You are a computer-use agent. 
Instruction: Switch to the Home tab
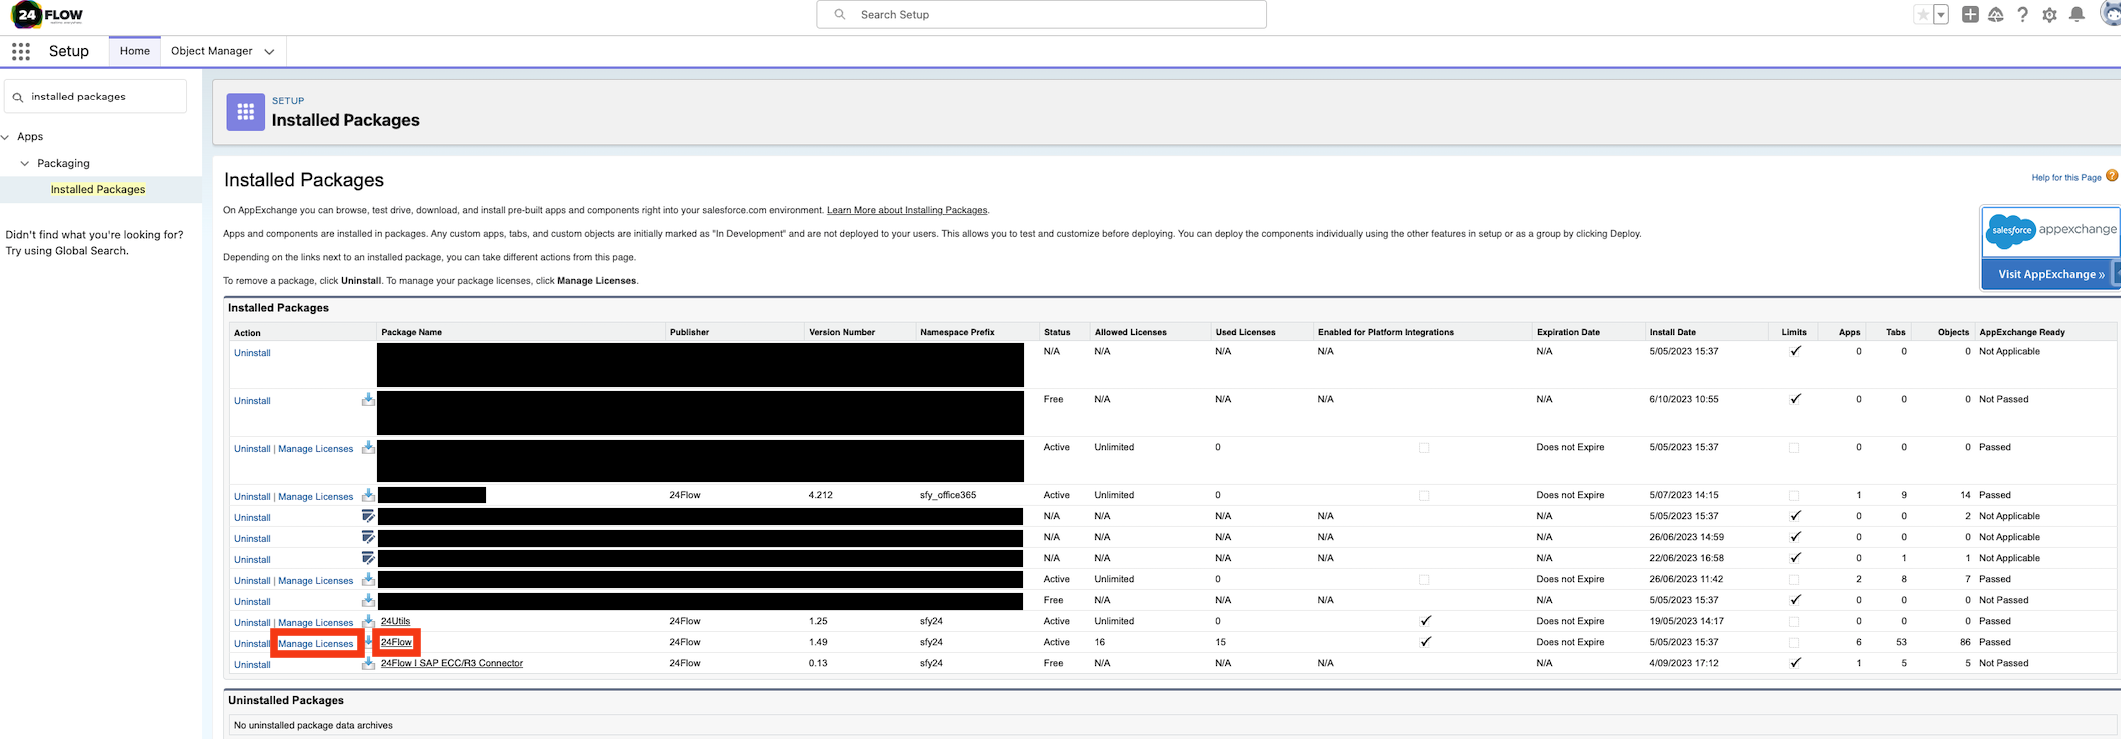[134, 51]
